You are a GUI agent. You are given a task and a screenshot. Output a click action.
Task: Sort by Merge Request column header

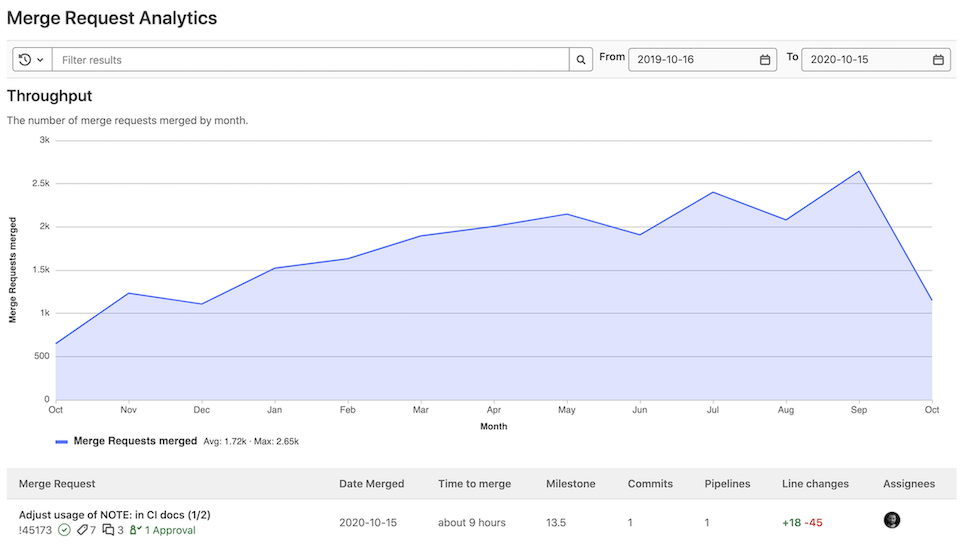click(x=57, y=484)
